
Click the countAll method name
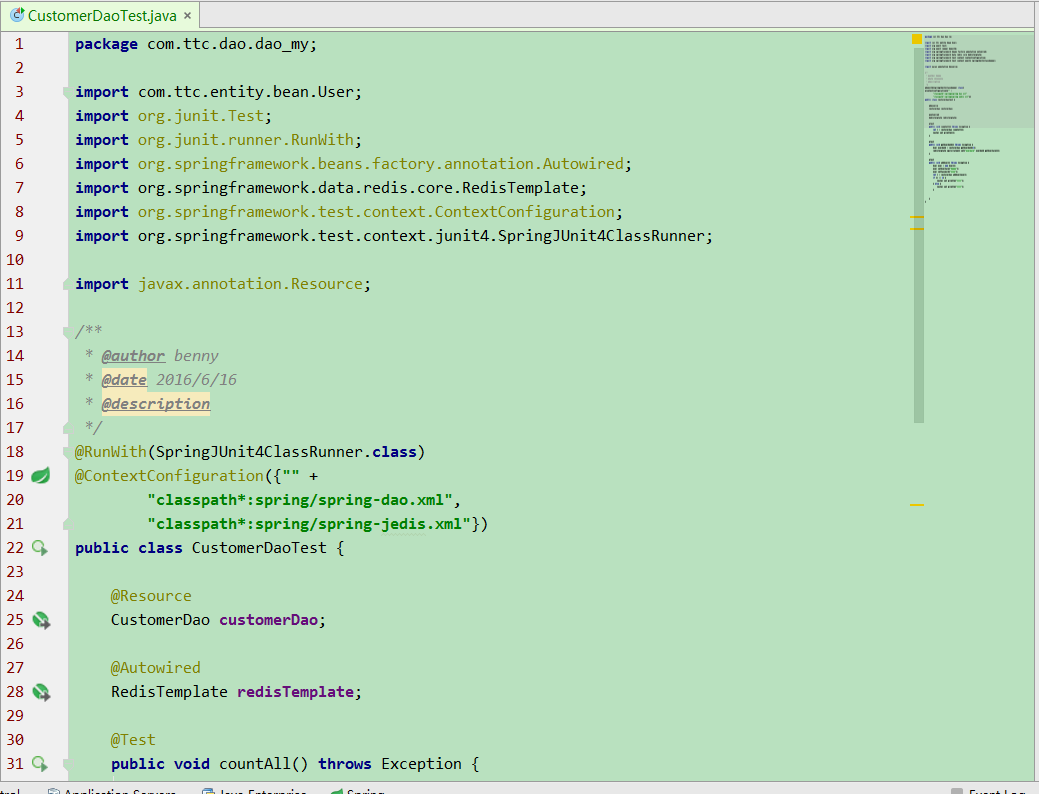coord(254,764)
